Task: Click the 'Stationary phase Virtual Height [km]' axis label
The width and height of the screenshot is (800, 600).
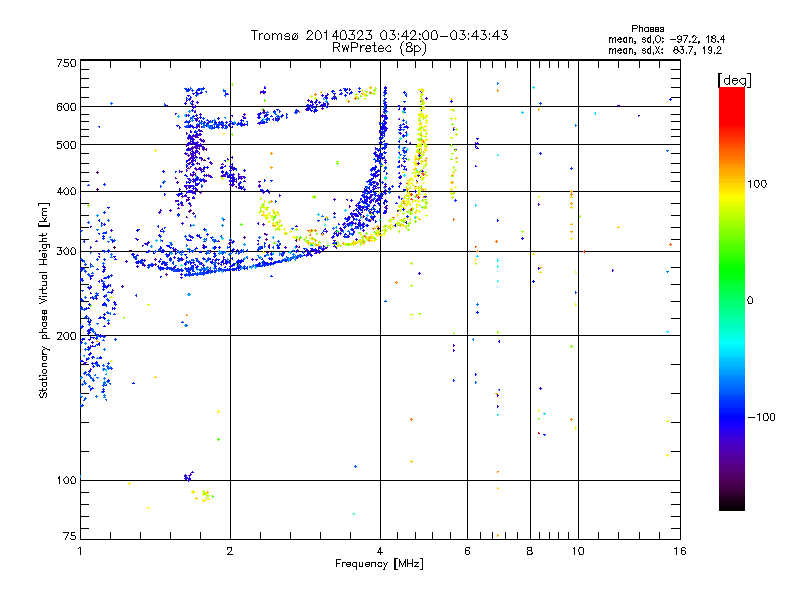Action: click(44, 300)
